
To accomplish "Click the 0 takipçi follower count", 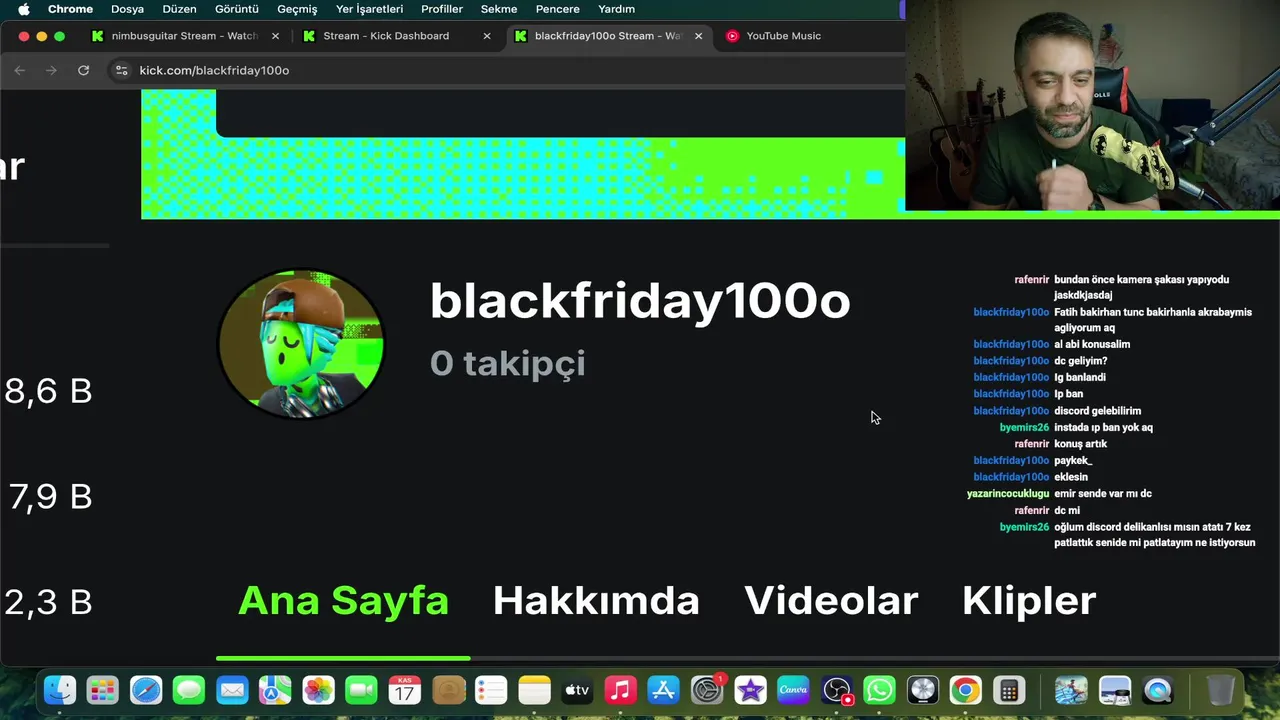I will tap(507, 363).
